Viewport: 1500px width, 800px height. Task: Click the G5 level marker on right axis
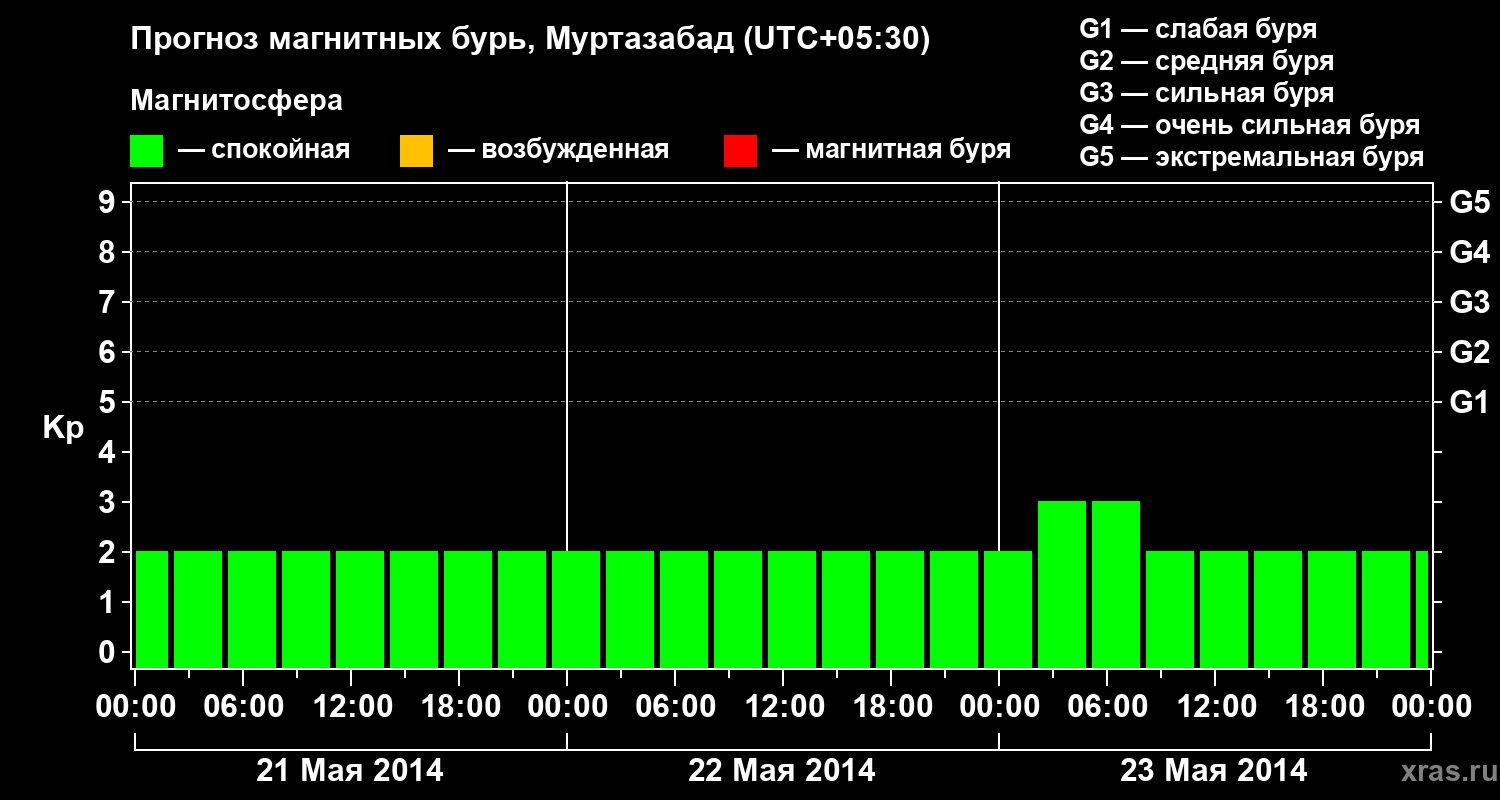coord(1469,203)
